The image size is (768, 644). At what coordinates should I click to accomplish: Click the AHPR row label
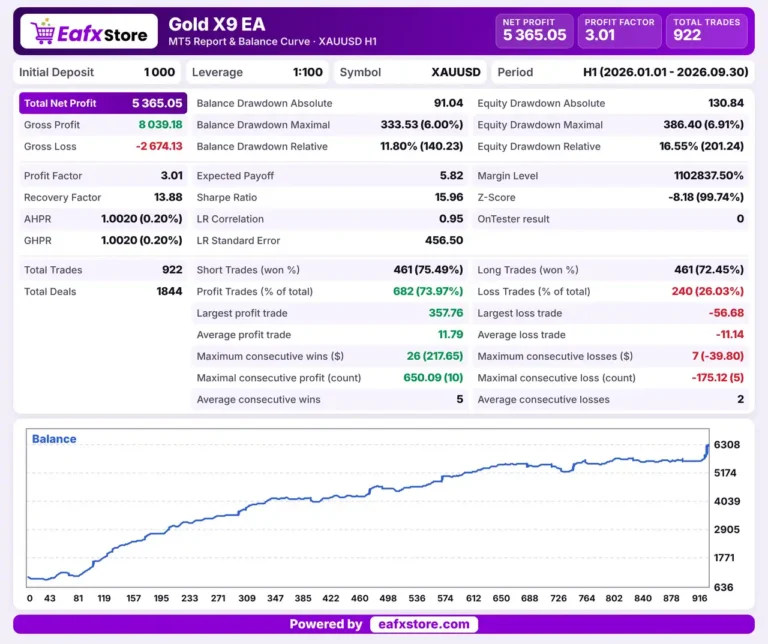point(37,219)
